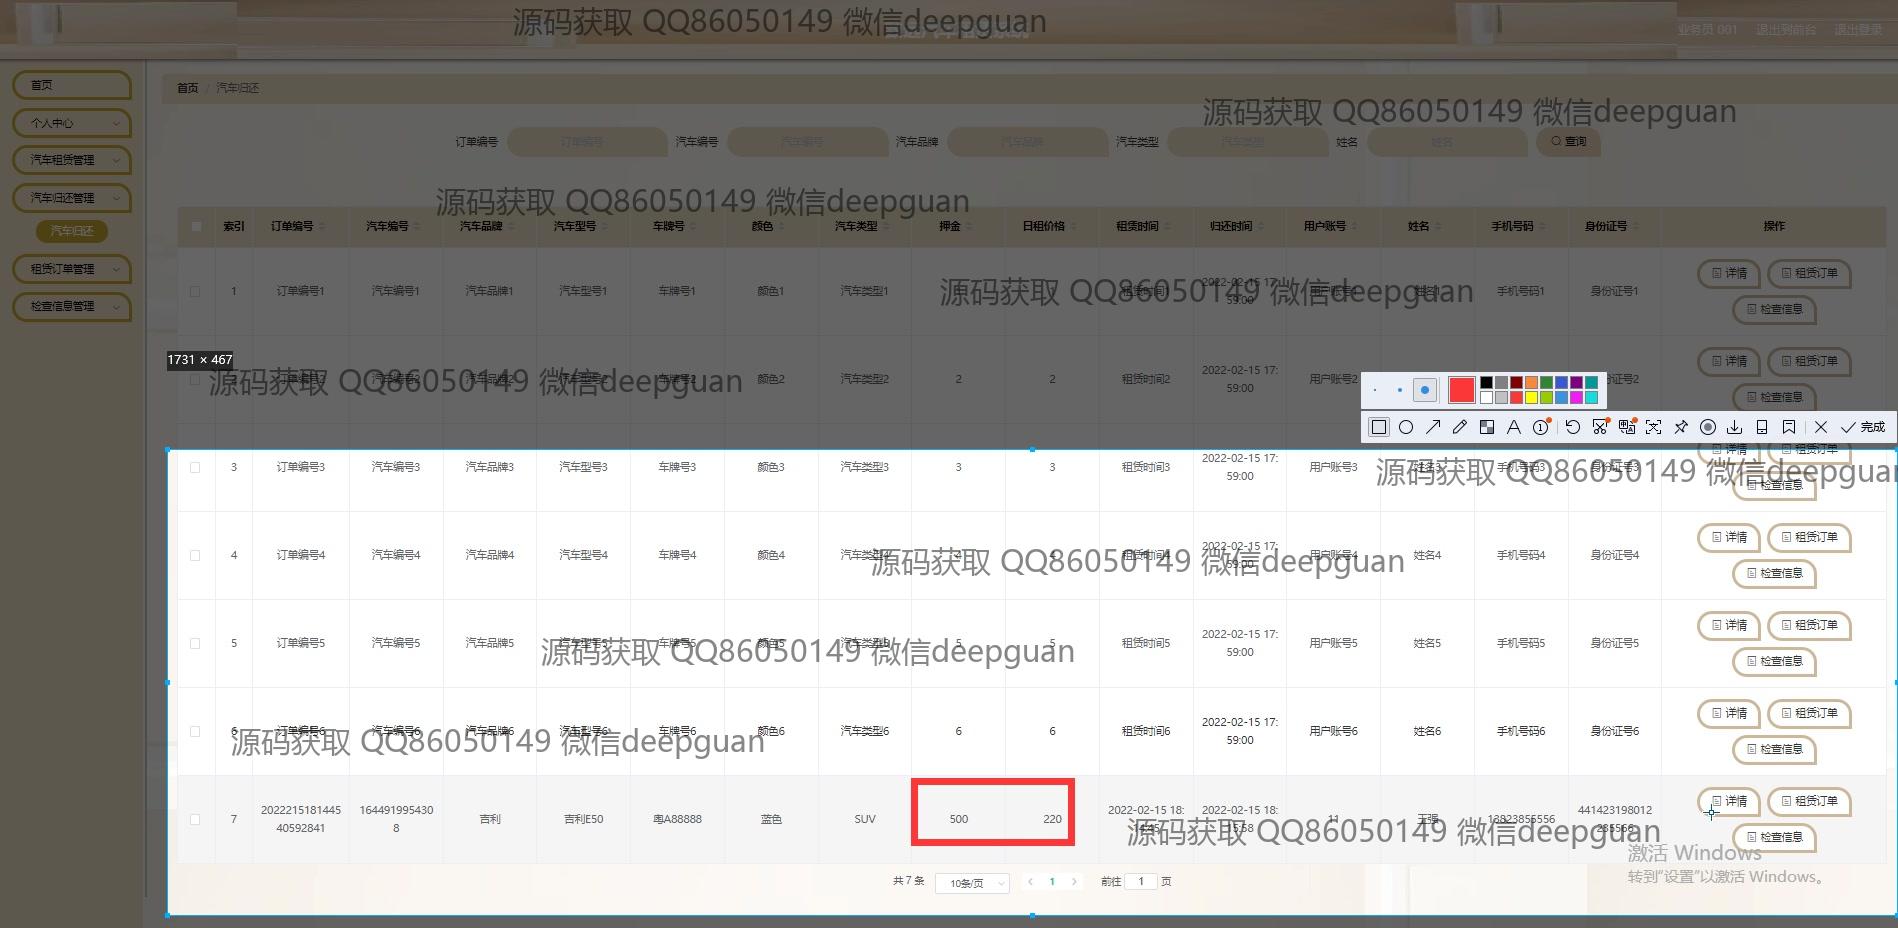The width and height of the screenshot is (1898, 928).
Task: Click 完成 to finish the screenshot
Action: pos(1863,427)
